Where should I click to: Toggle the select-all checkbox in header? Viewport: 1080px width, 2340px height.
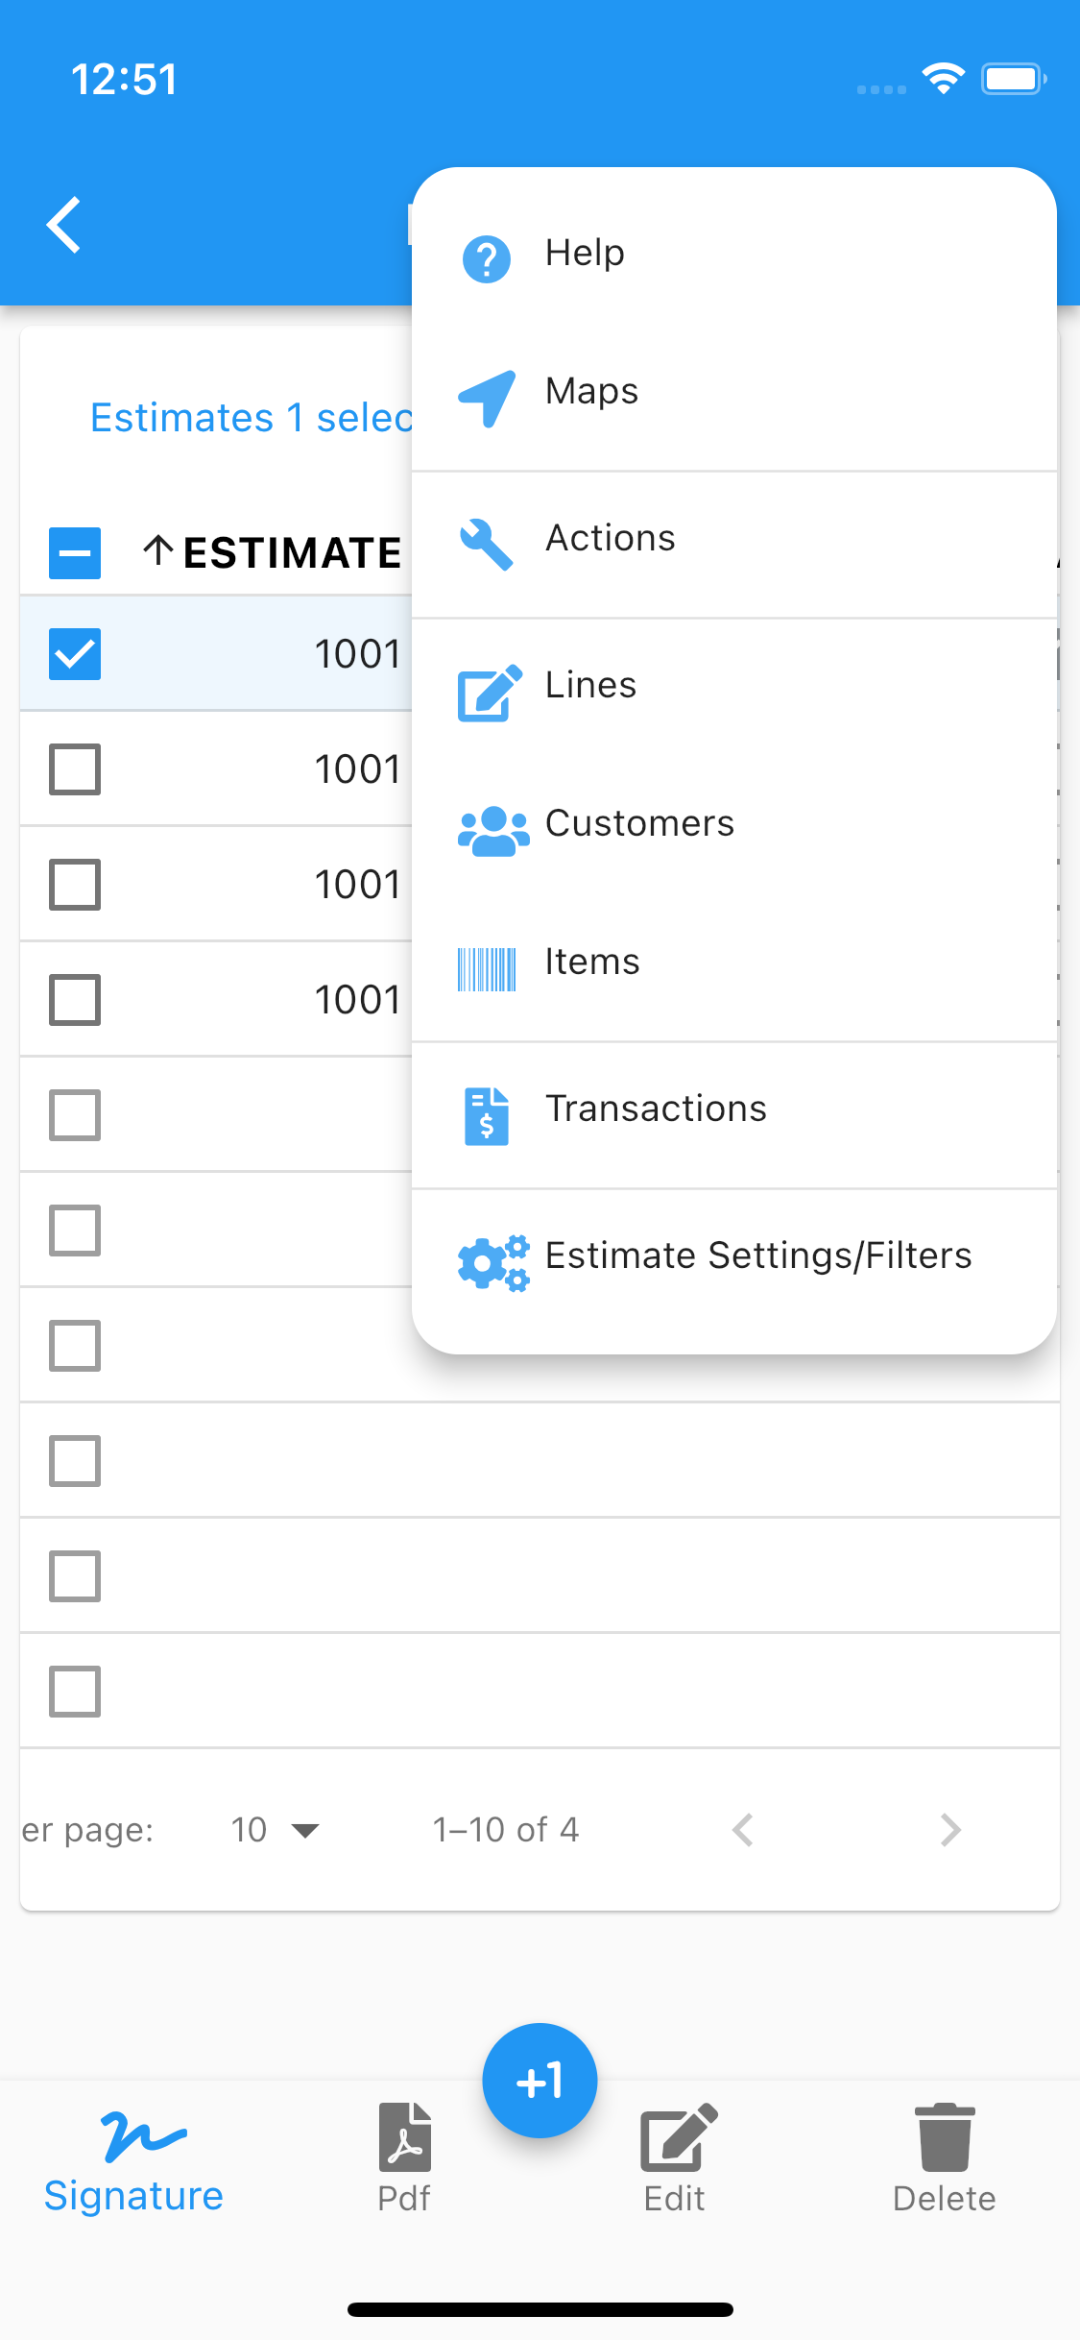click(75, 553)
